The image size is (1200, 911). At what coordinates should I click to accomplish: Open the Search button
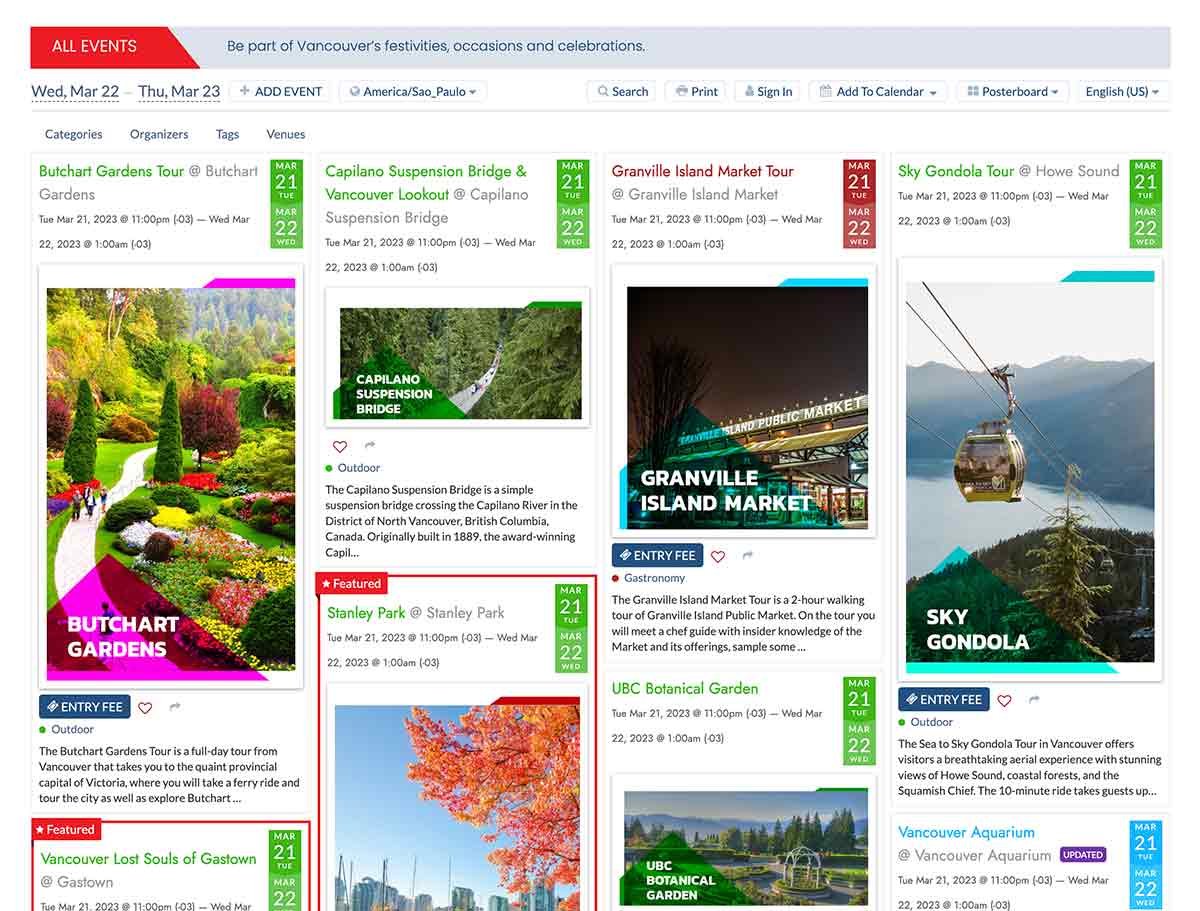621,91
